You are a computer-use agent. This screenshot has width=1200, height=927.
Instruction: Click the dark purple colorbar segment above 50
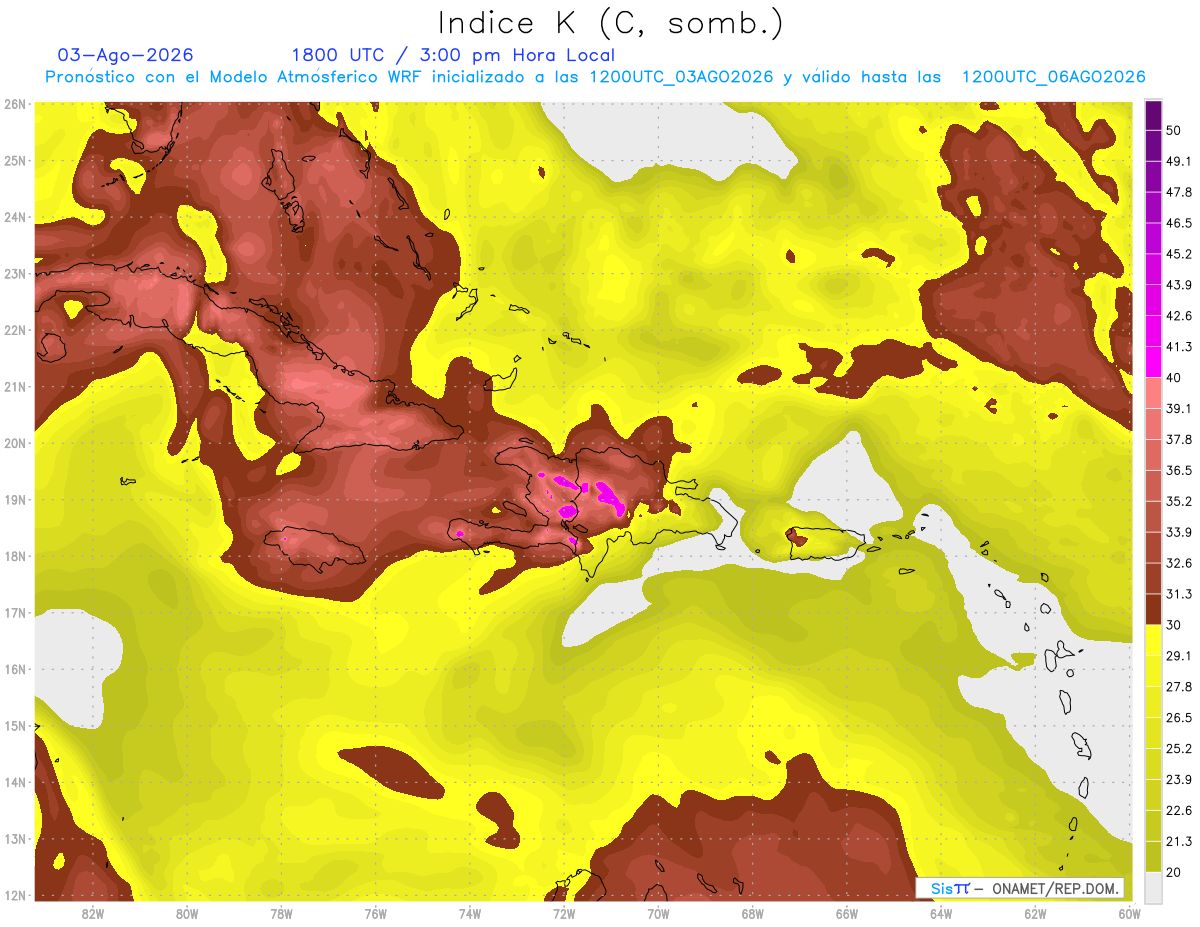click(x=1154, y=115)
